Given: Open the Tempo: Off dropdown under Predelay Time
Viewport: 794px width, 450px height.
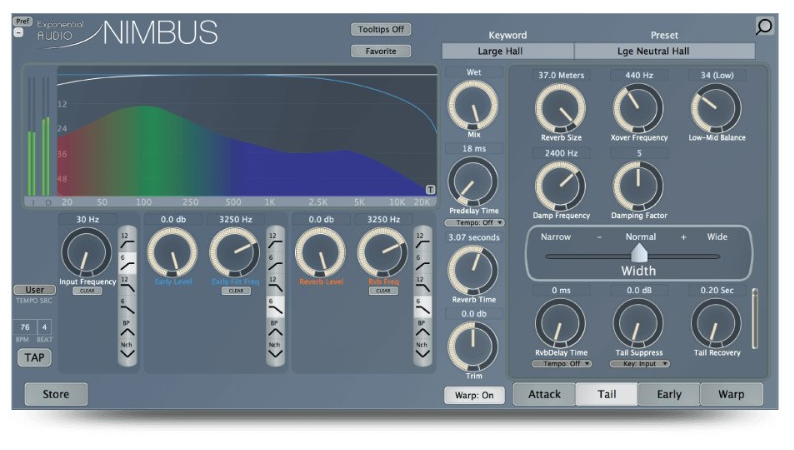Looking at the screenshot, I should pos(474,223).
